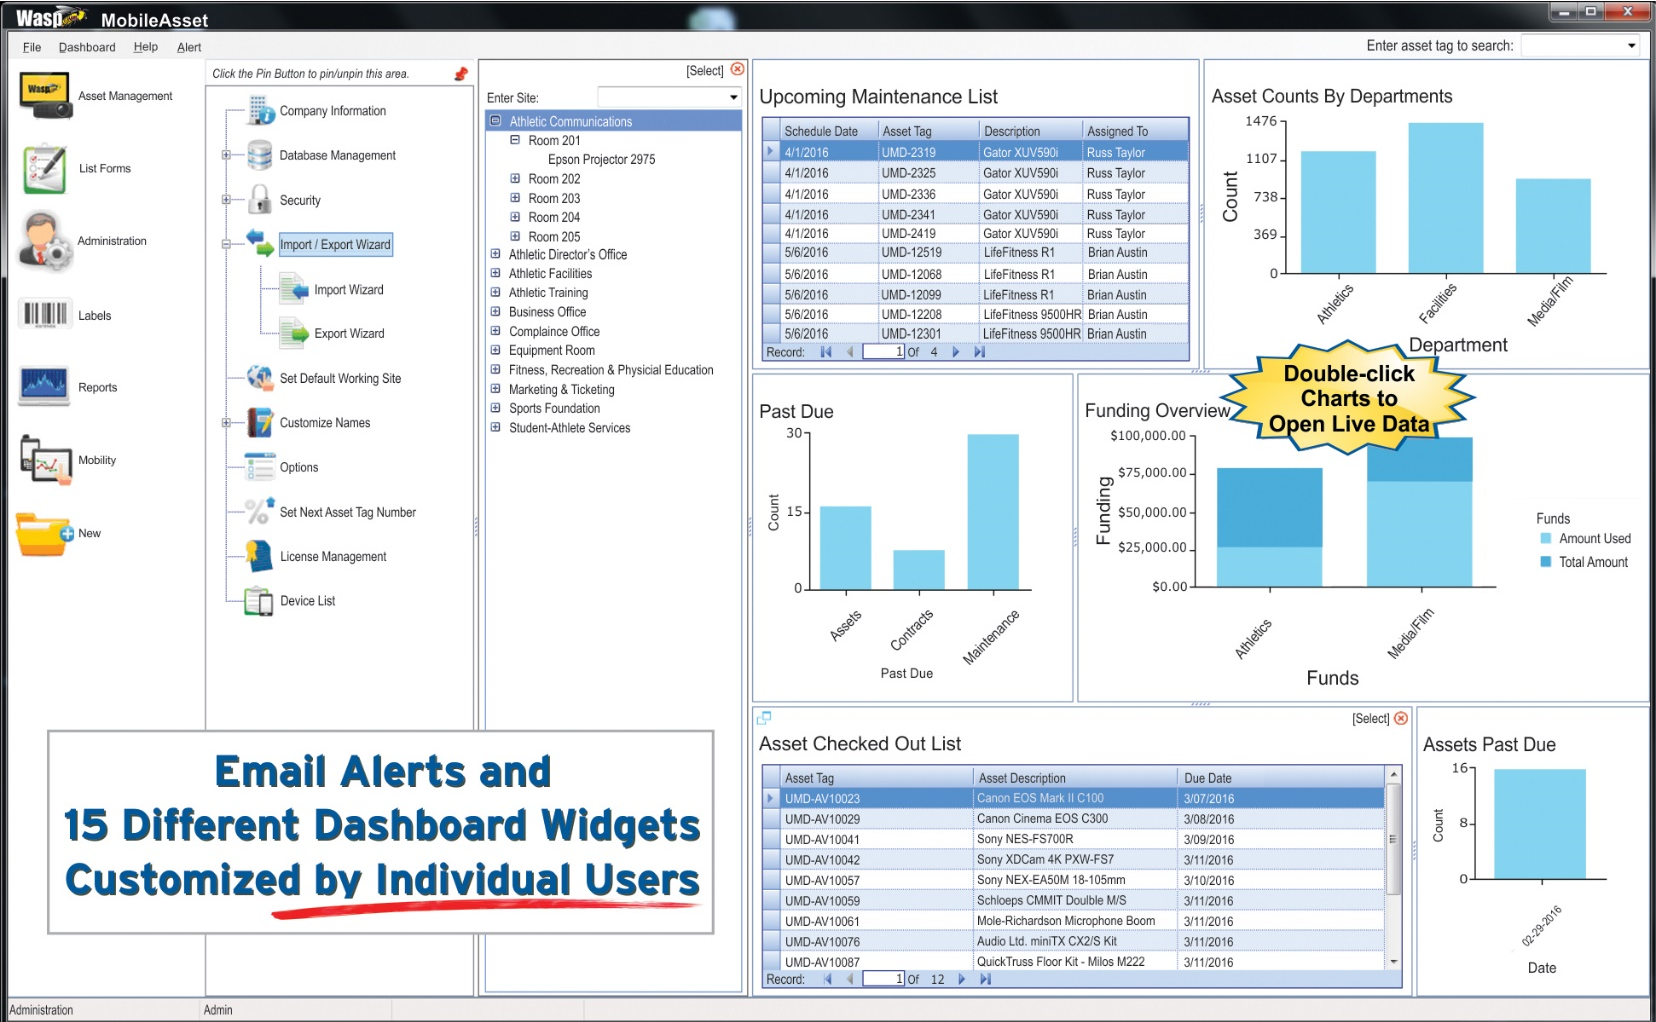This screenshot has height=1022, width=1656.
Task: Expand the Athletic Director's Office node
Action: pyautogui.click(x=495, y=254)
